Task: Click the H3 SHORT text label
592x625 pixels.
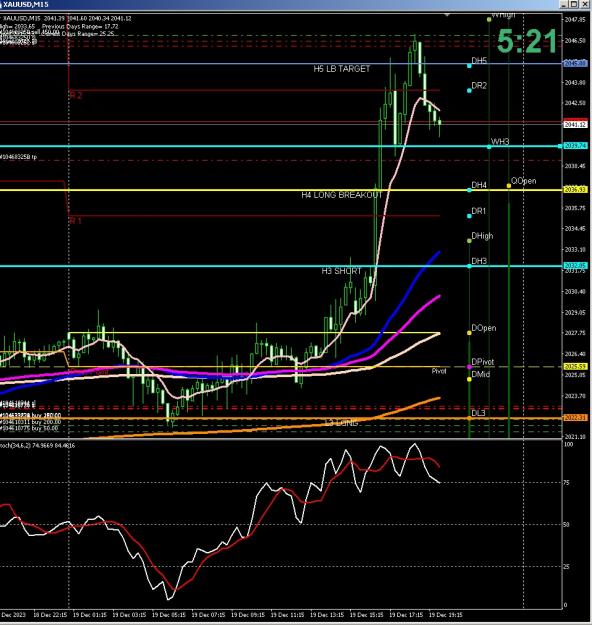Action: [x=341, y=271]
